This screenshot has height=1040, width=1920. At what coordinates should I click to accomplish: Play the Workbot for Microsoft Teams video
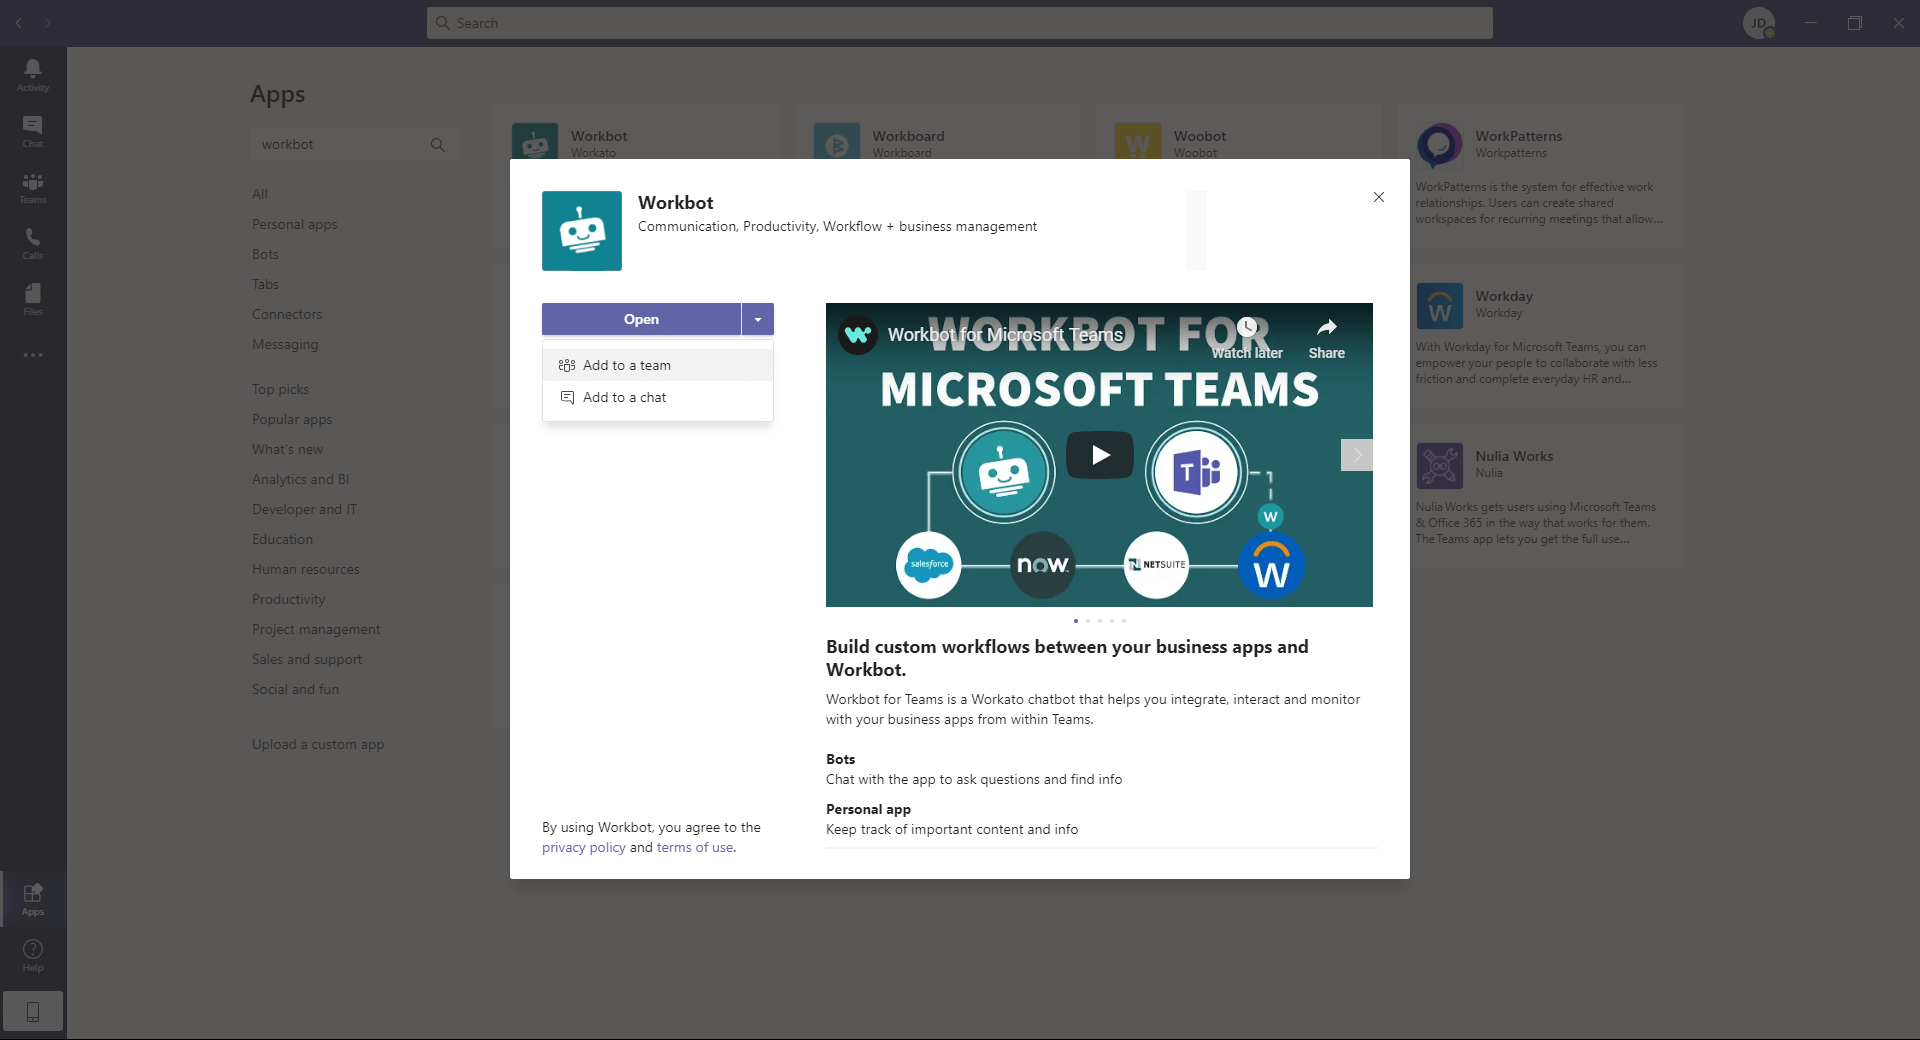(1099, 455)
